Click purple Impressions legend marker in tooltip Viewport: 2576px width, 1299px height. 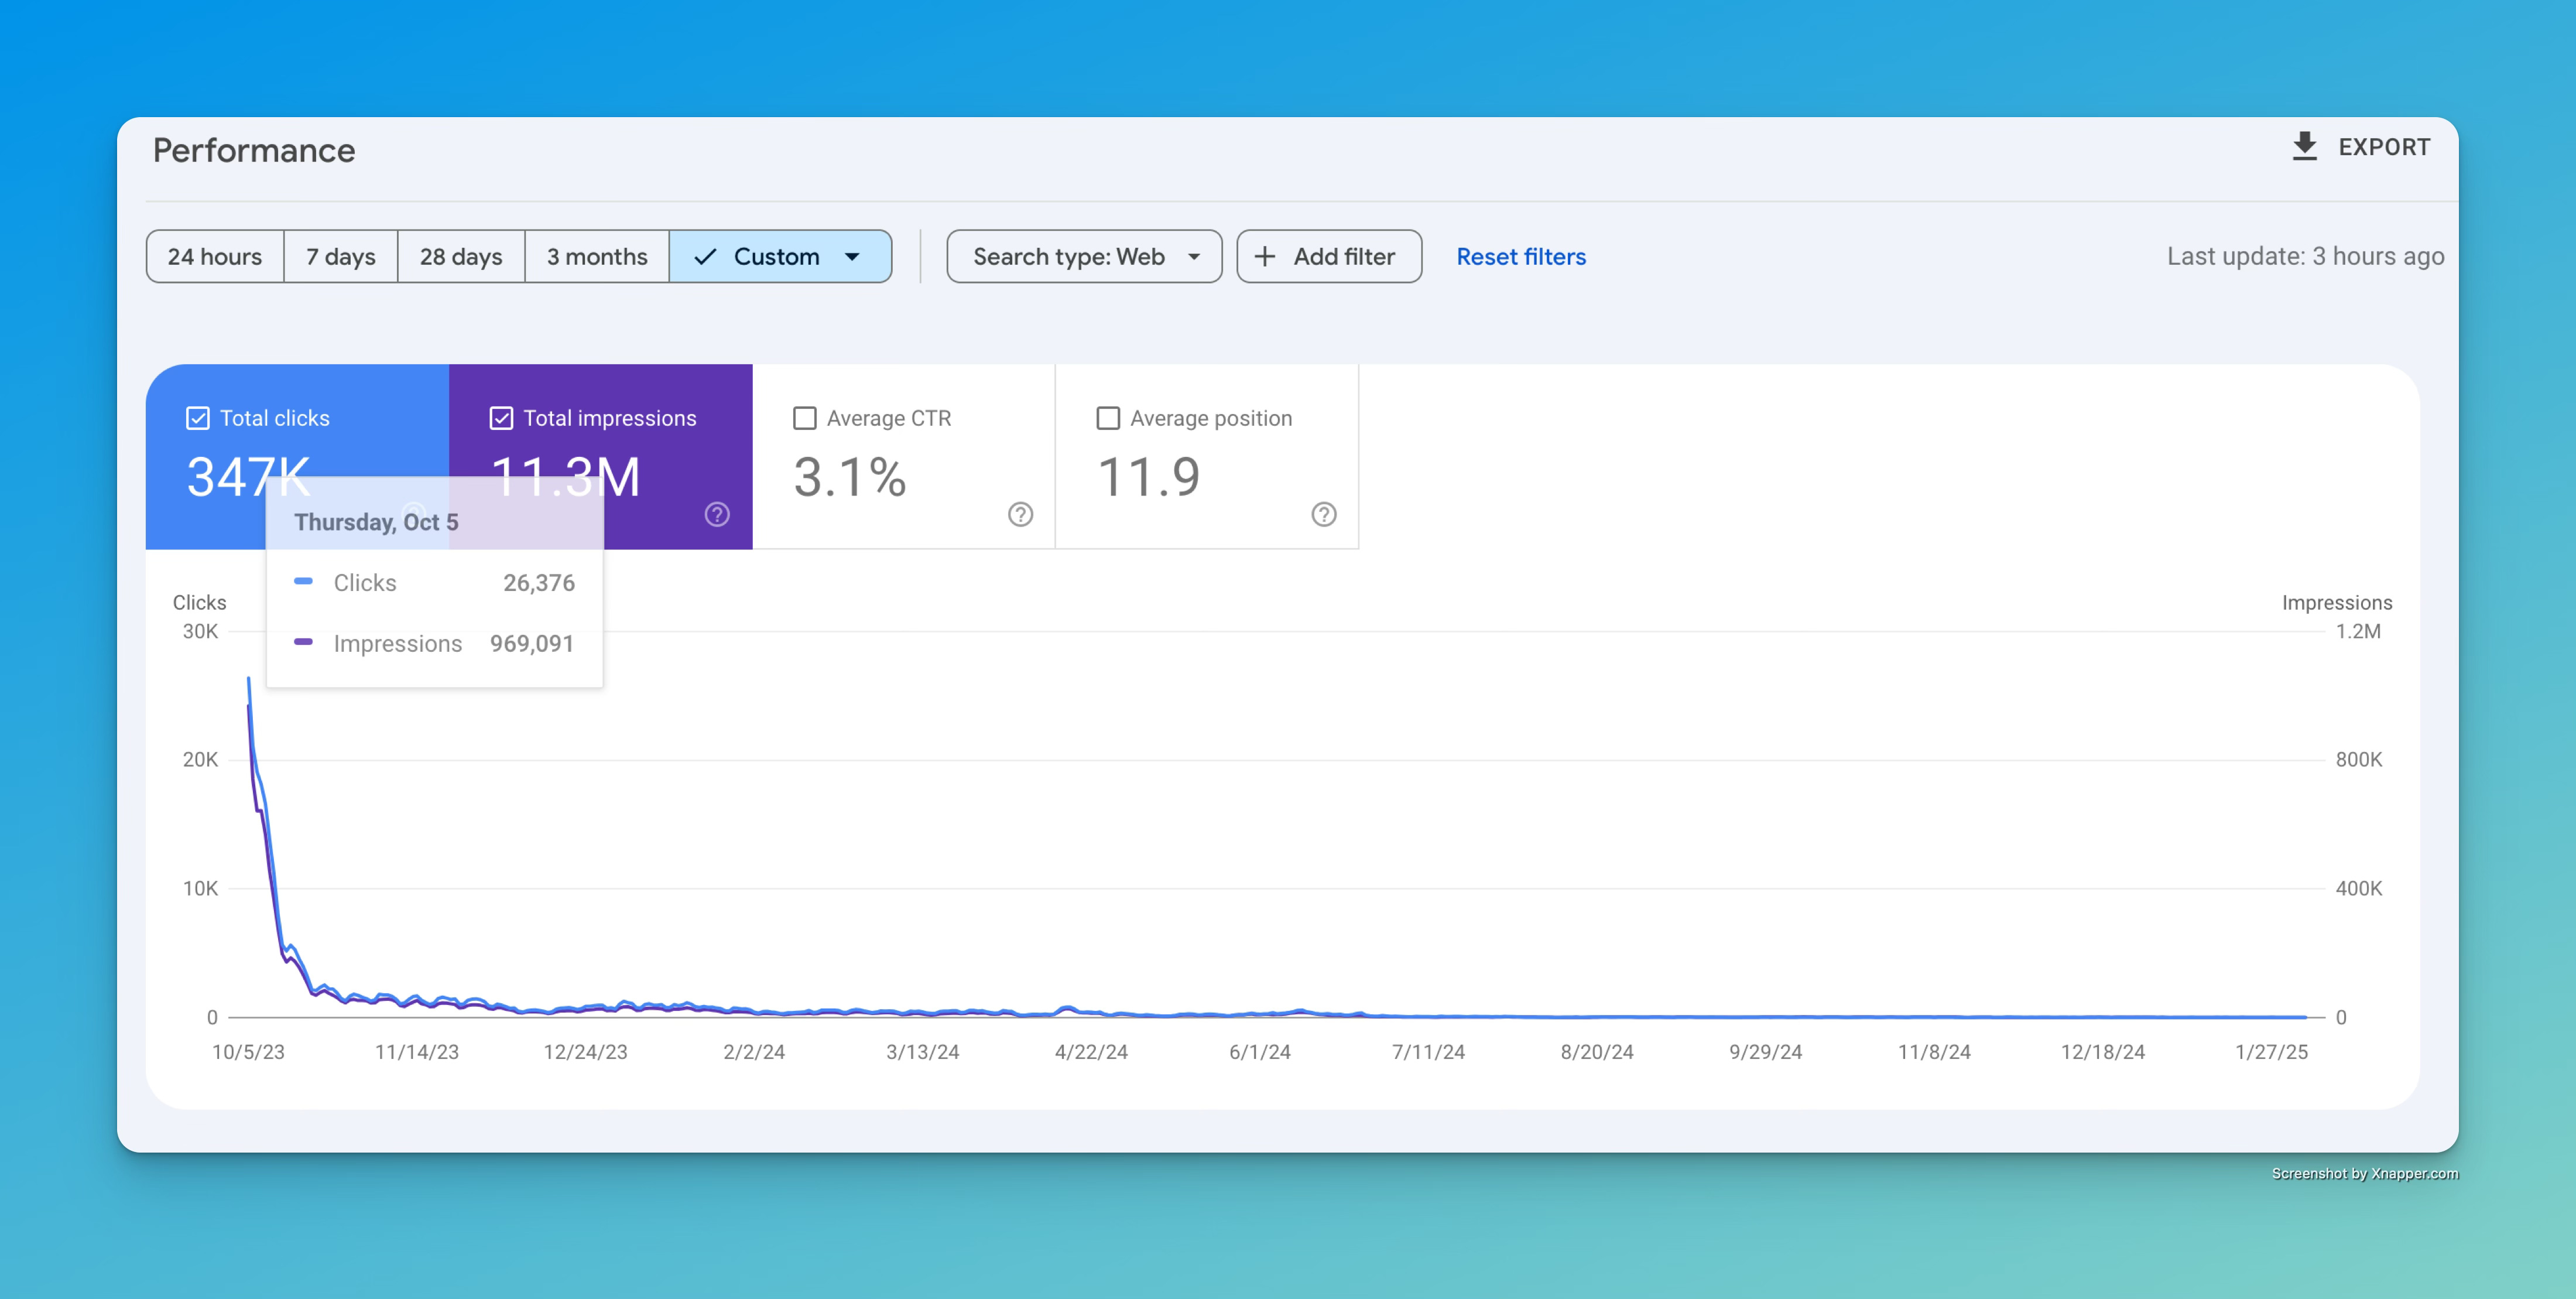[304, 642]
